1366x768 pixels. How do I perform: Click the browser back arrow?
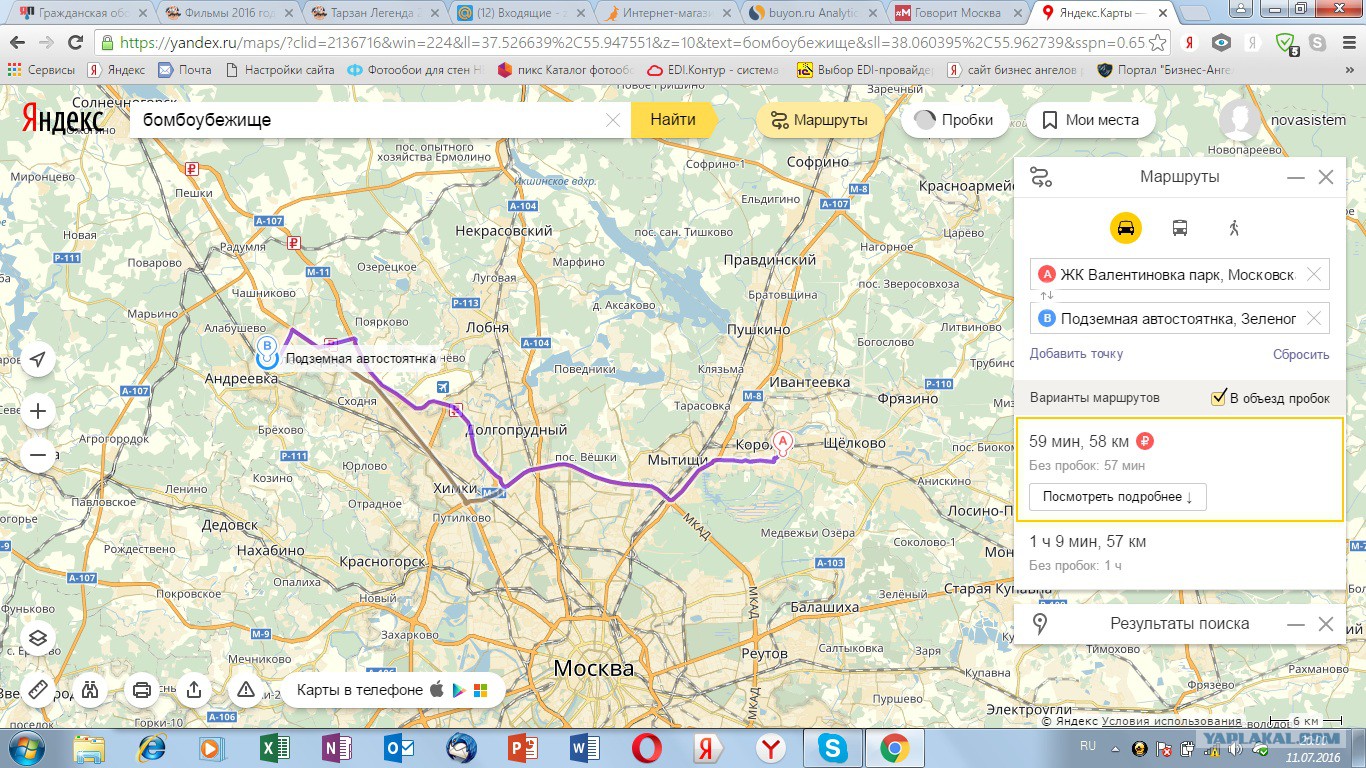[18, 43]
